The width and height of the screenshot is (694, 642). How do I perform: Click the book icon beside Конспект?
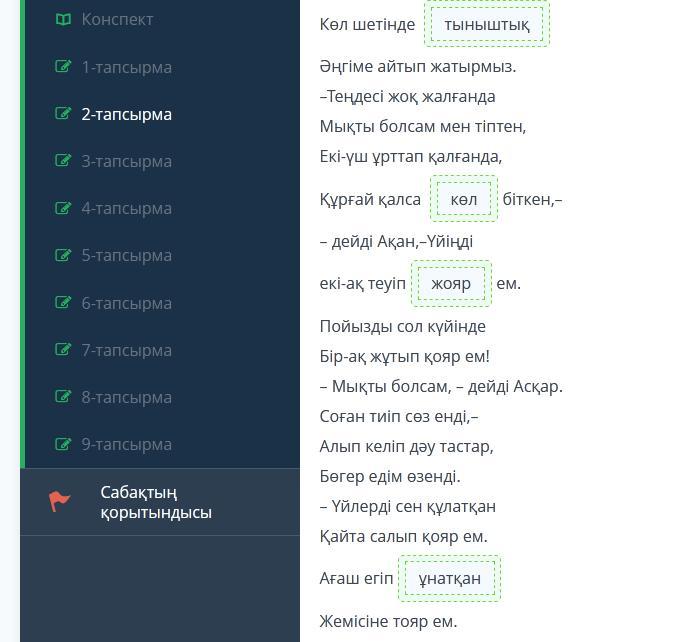[x=63, y=19]
